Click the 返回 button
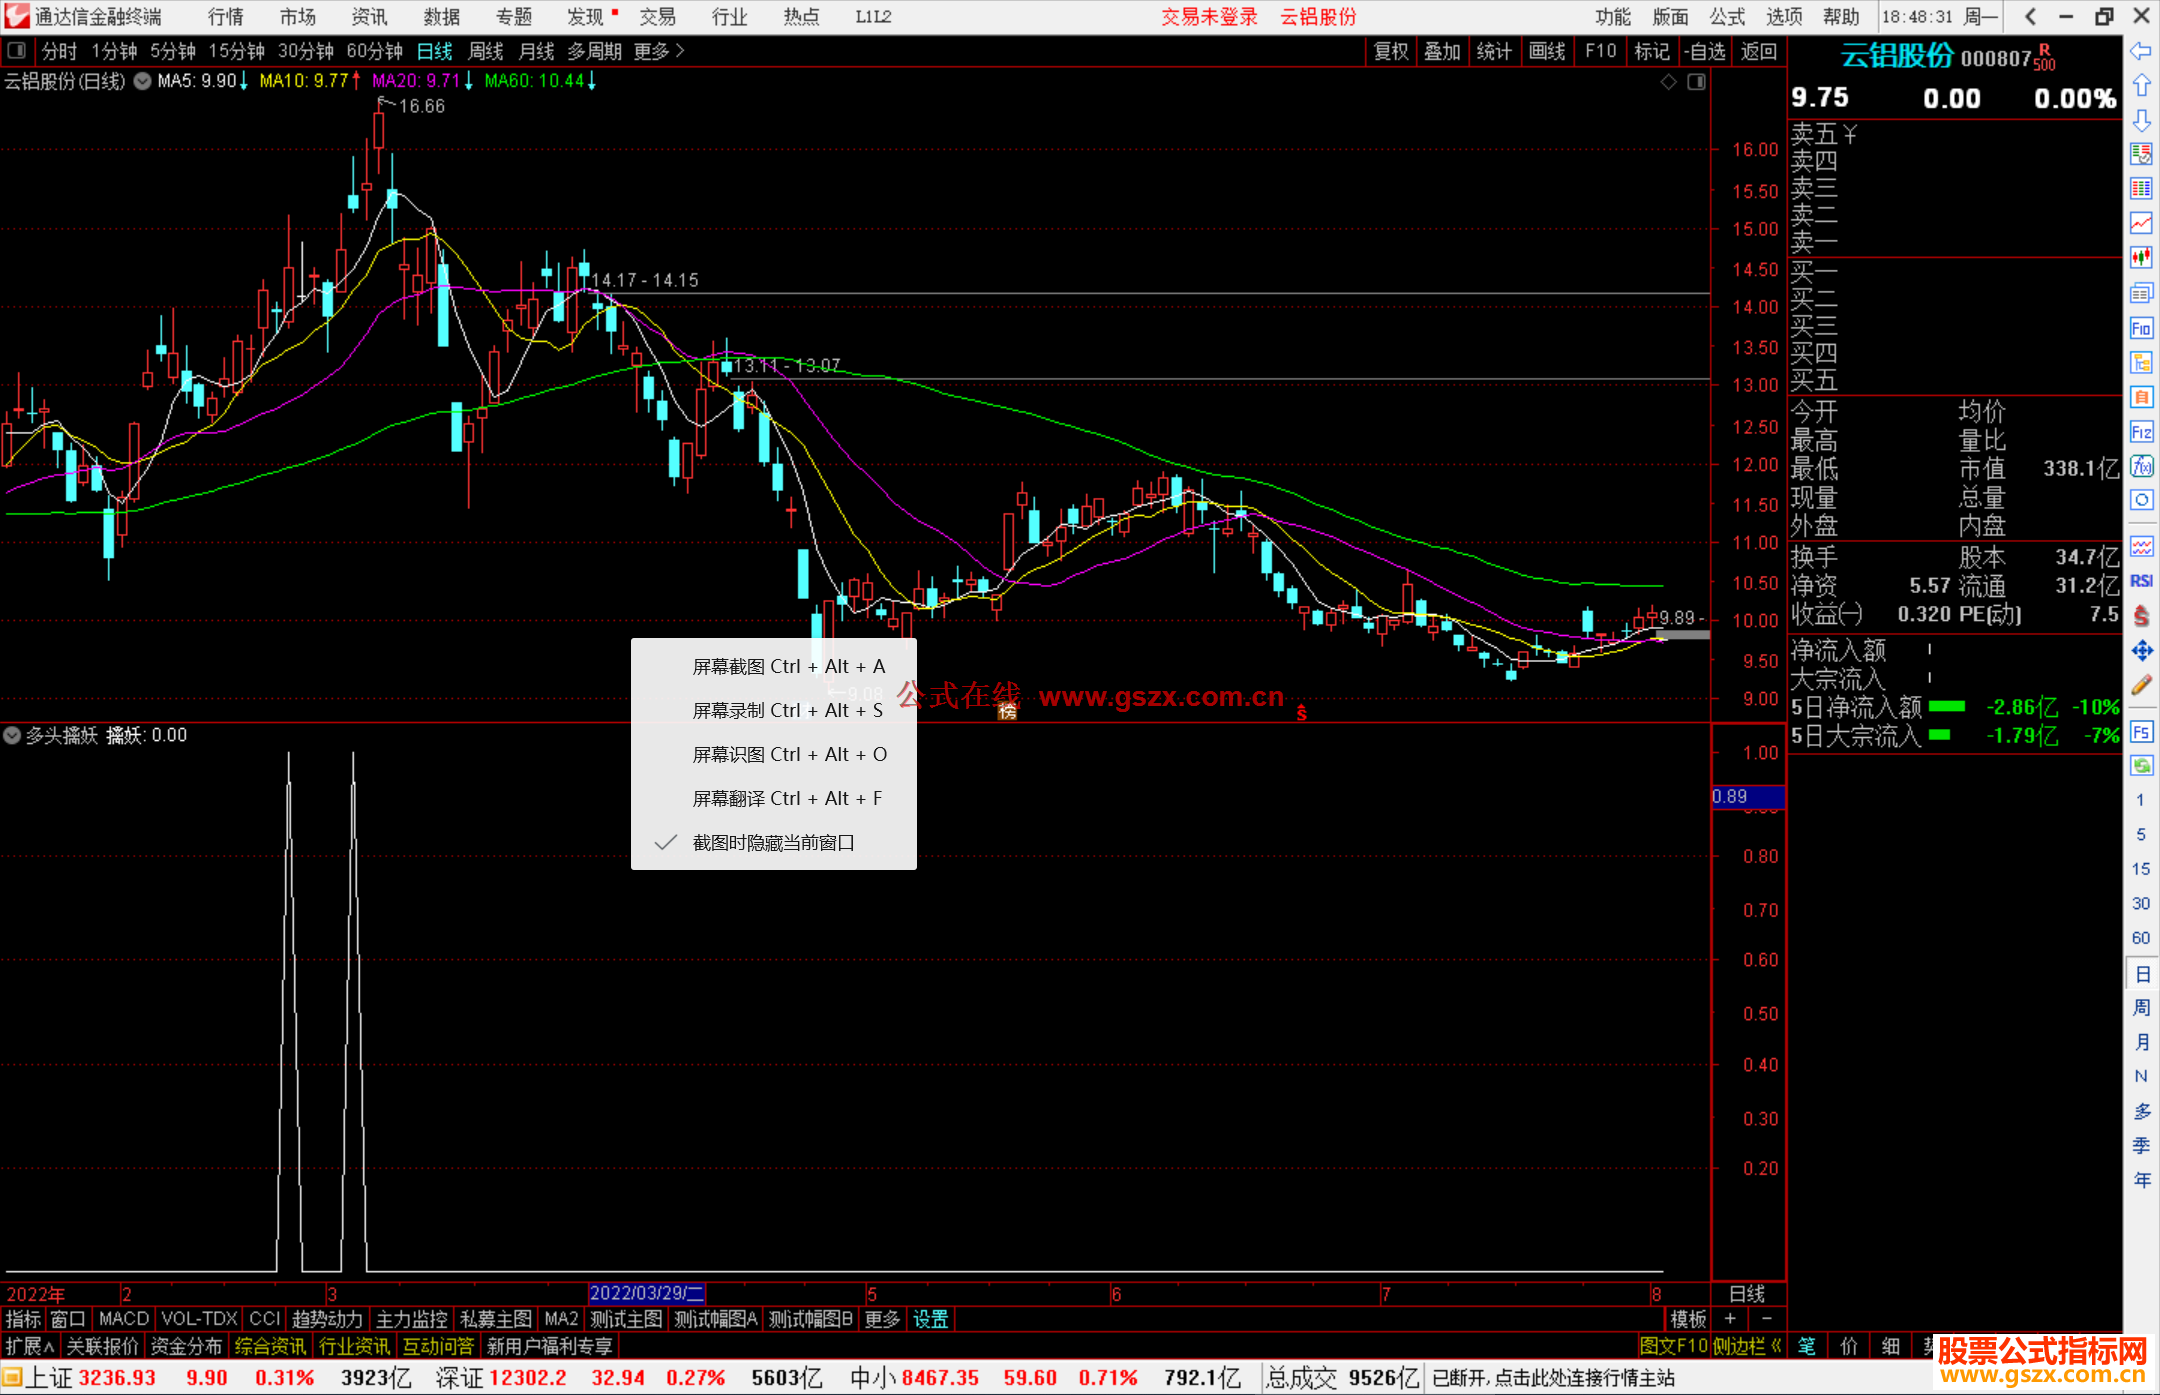 point(1758,51)
